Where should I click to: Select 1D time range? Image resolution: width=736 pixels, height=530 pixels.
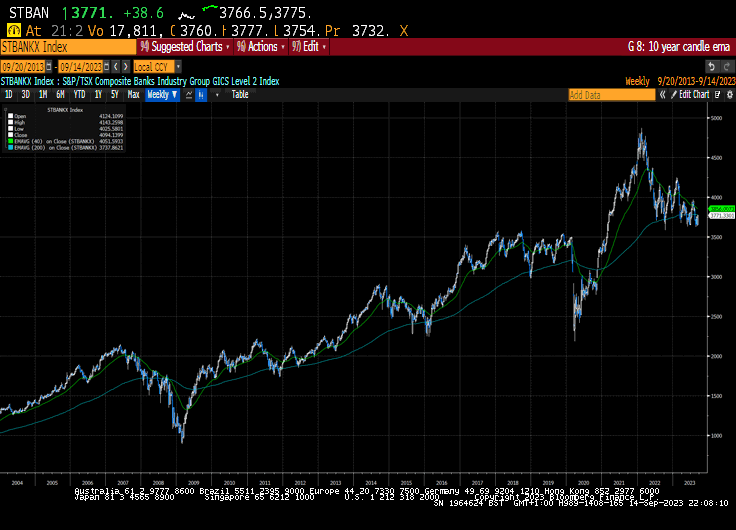(8, 95)
